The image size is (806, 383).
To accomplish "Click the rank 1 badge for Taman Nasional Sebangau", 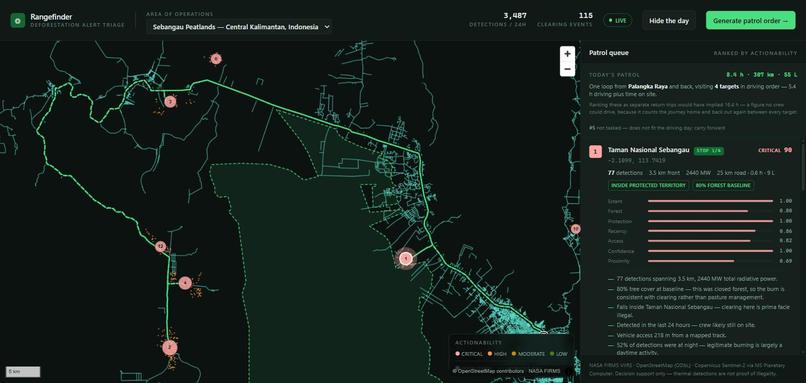I will [595, 151].
